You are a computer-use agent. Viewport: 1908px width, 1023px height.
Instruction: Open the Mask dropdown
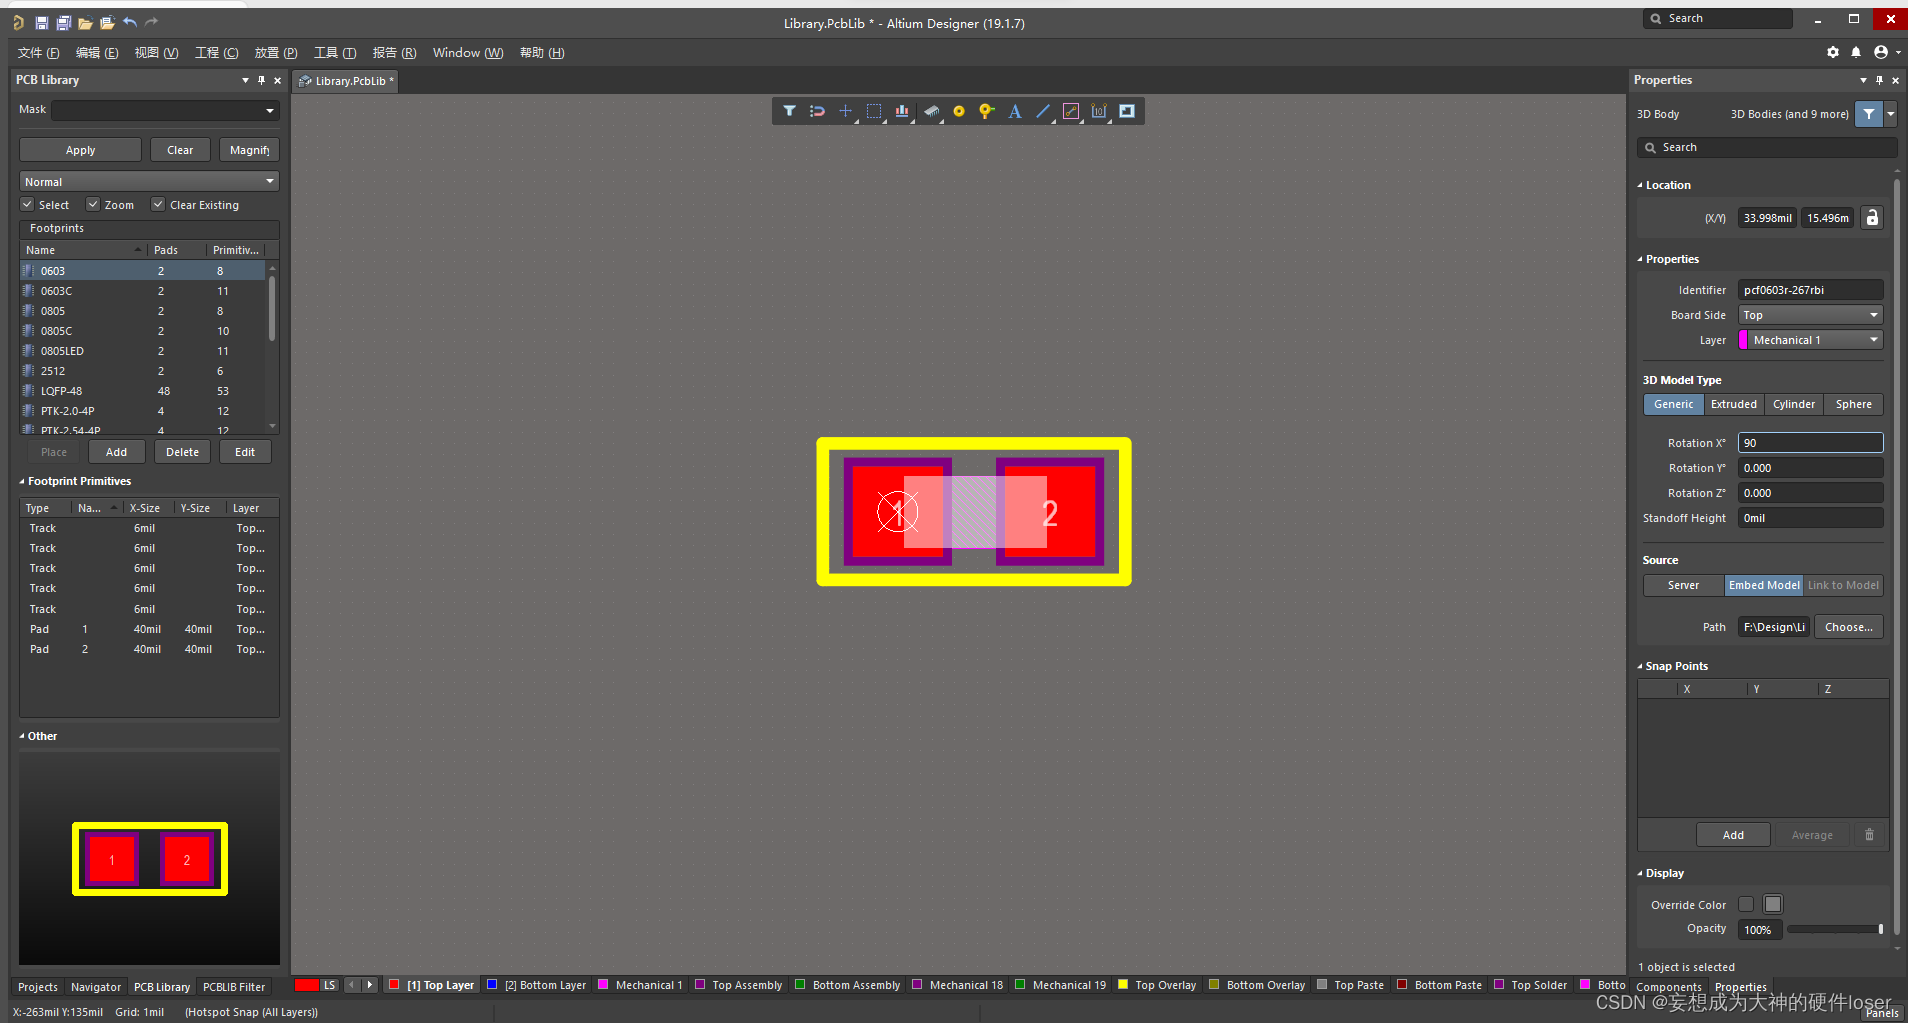pyautogui.click(x=270, y=110)
